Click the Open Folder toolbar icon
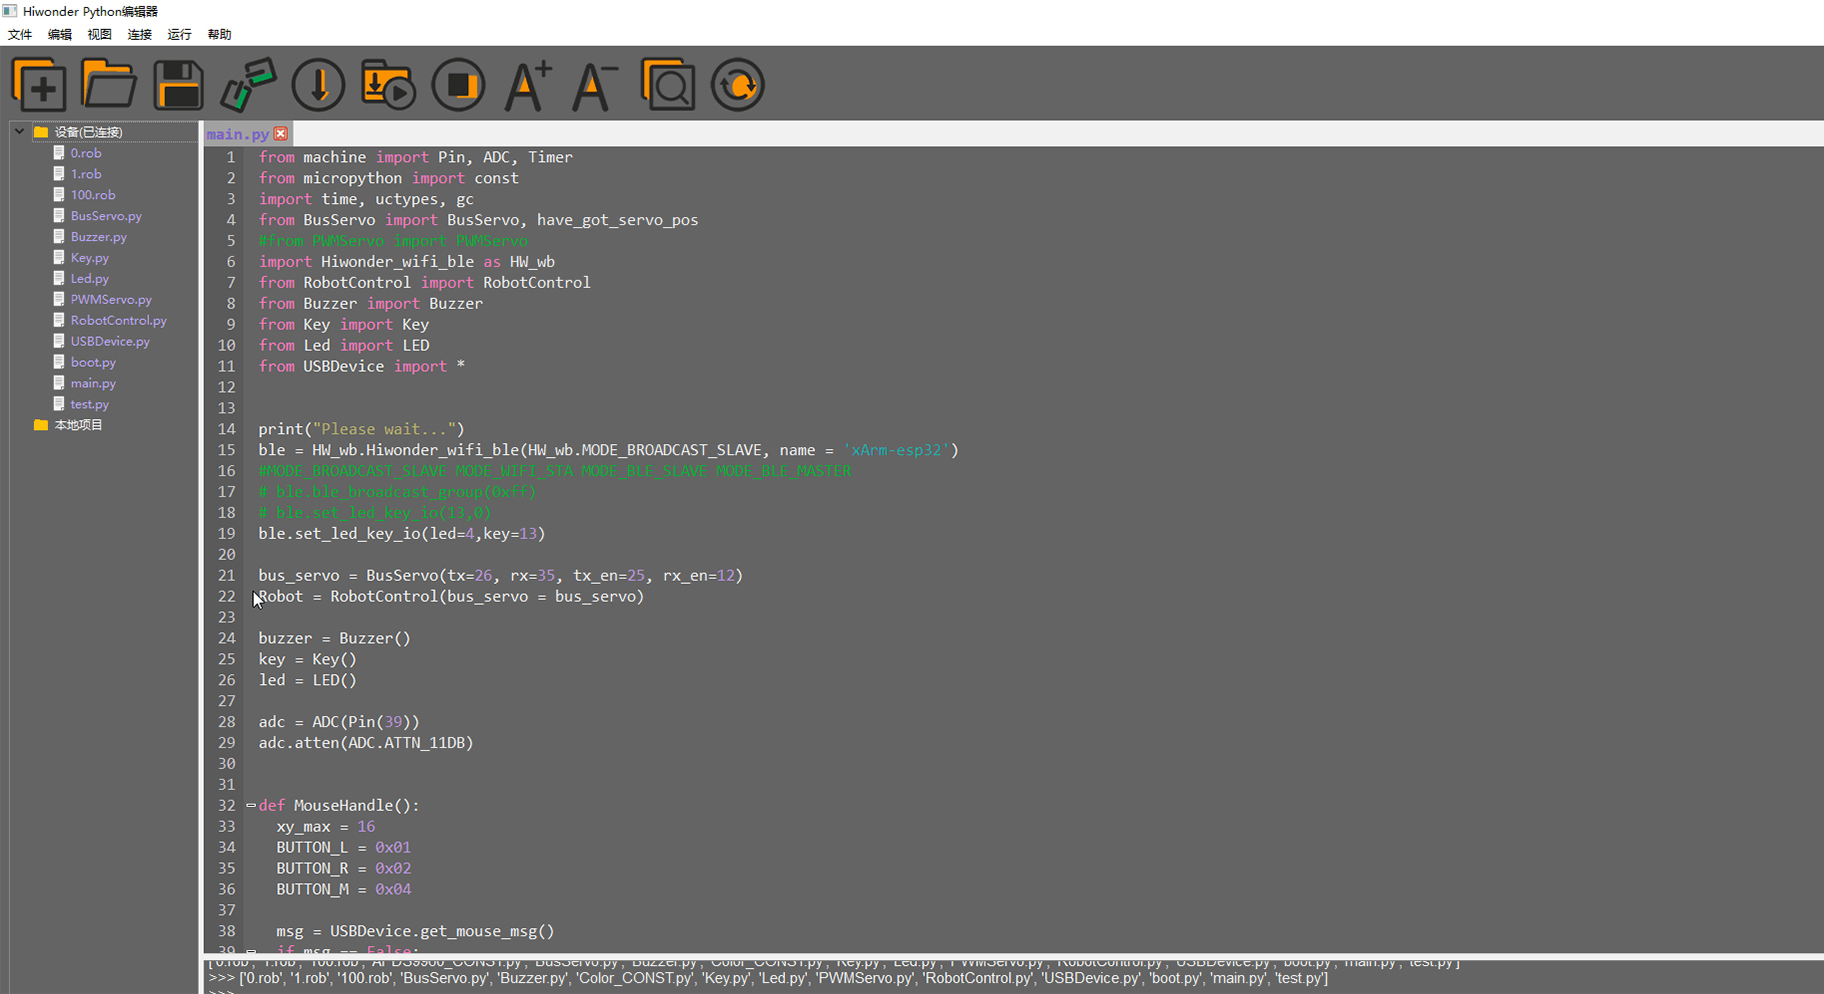Image resolution: width=1824 pixels, height=994 pixels. (x=108, y=85)
